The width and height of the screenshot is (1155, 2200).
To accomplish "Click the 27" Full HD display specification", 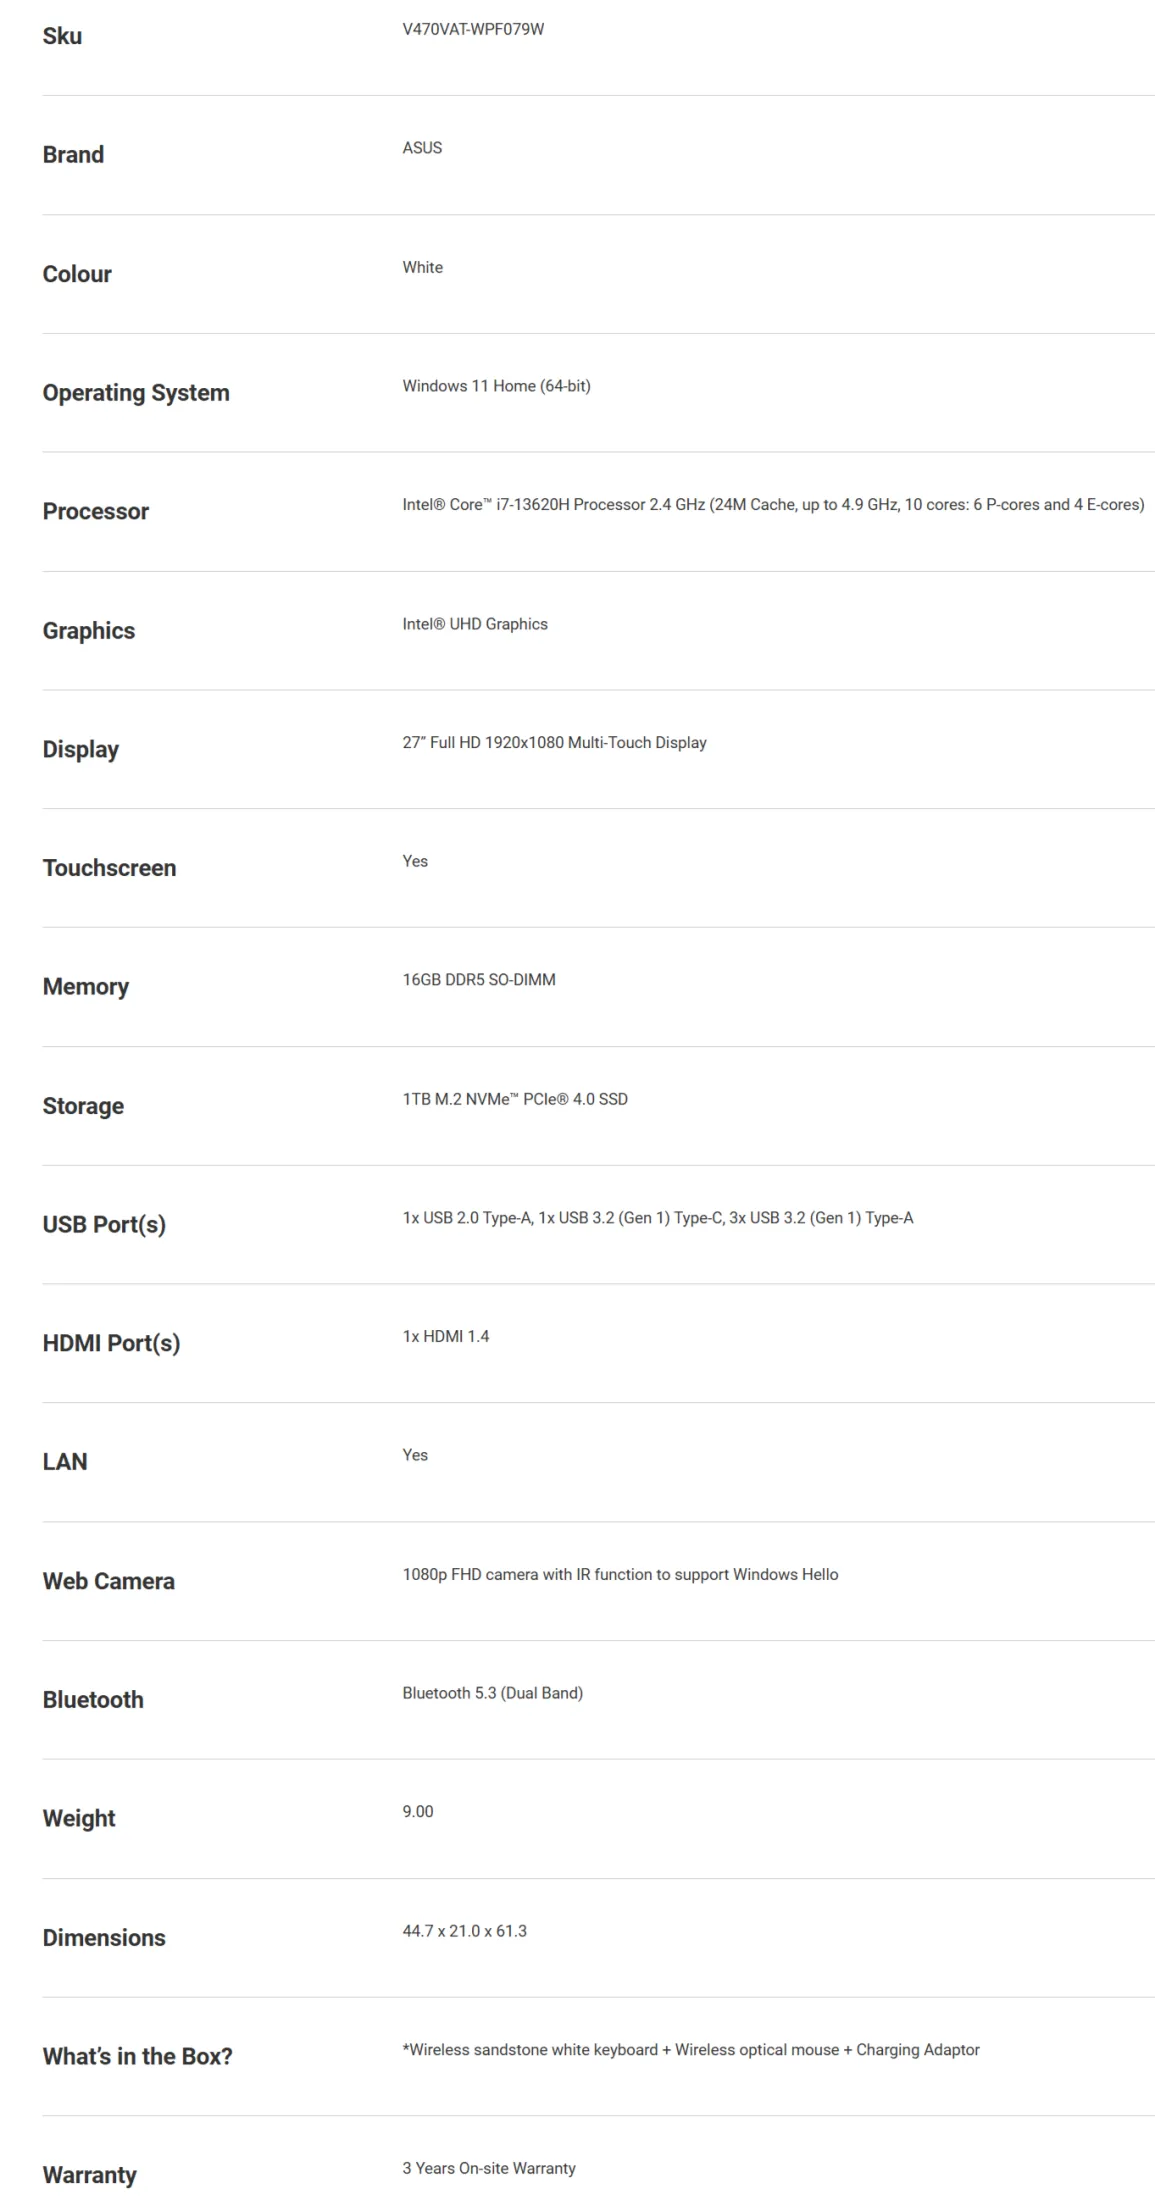I will click(554, 743).
